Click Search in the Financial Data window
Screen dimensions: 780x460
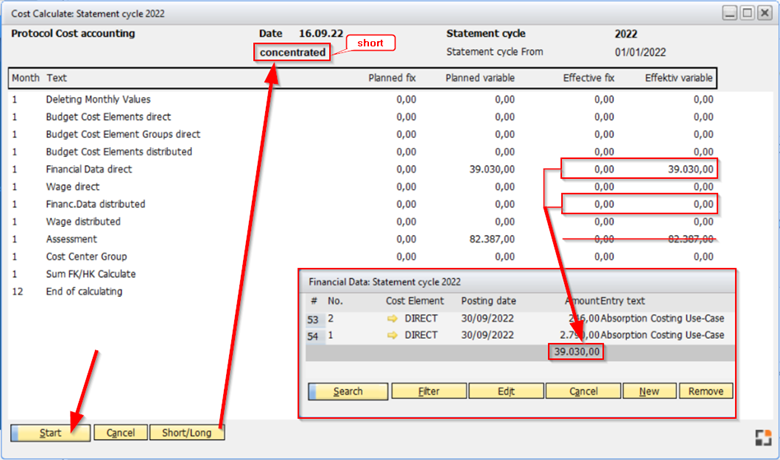[347, 391]
